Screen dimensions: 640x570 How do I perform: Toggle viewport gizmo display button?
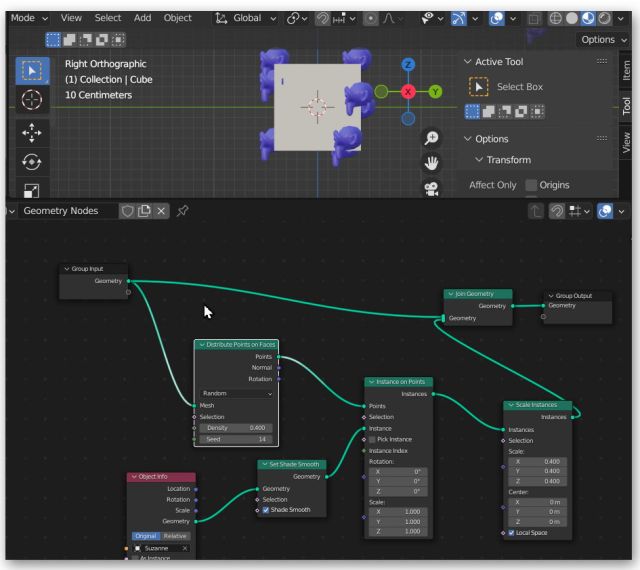[x=459, y=18]
